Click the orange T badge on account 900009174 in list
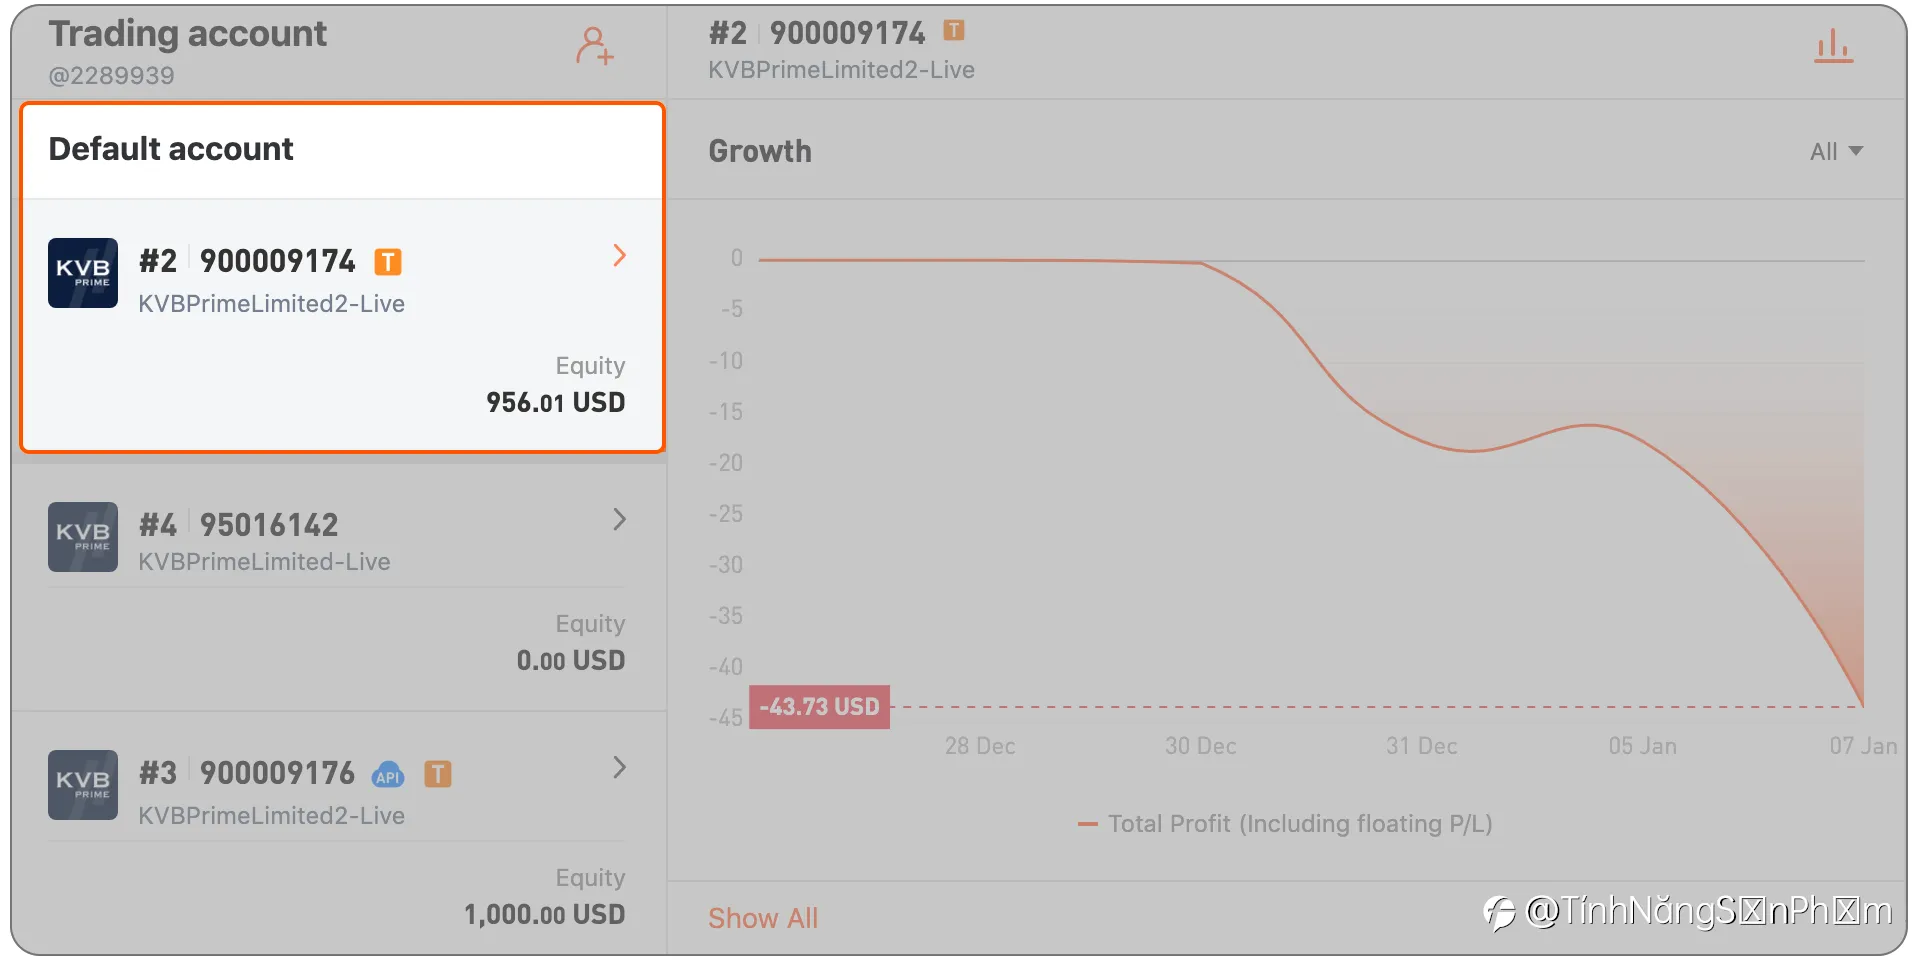The height and width of the screenshot is (968, 1914). [x=388, y=262]
